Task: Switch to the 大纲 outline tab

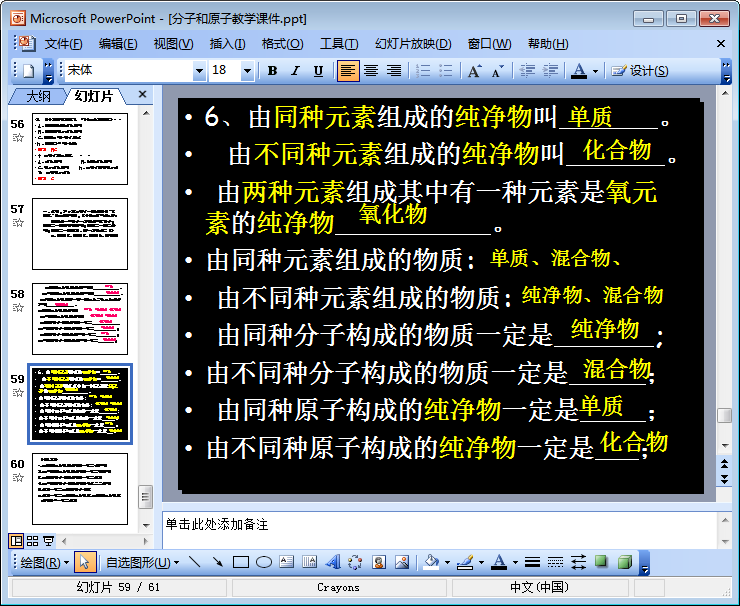Action: (x=38, y=96)
